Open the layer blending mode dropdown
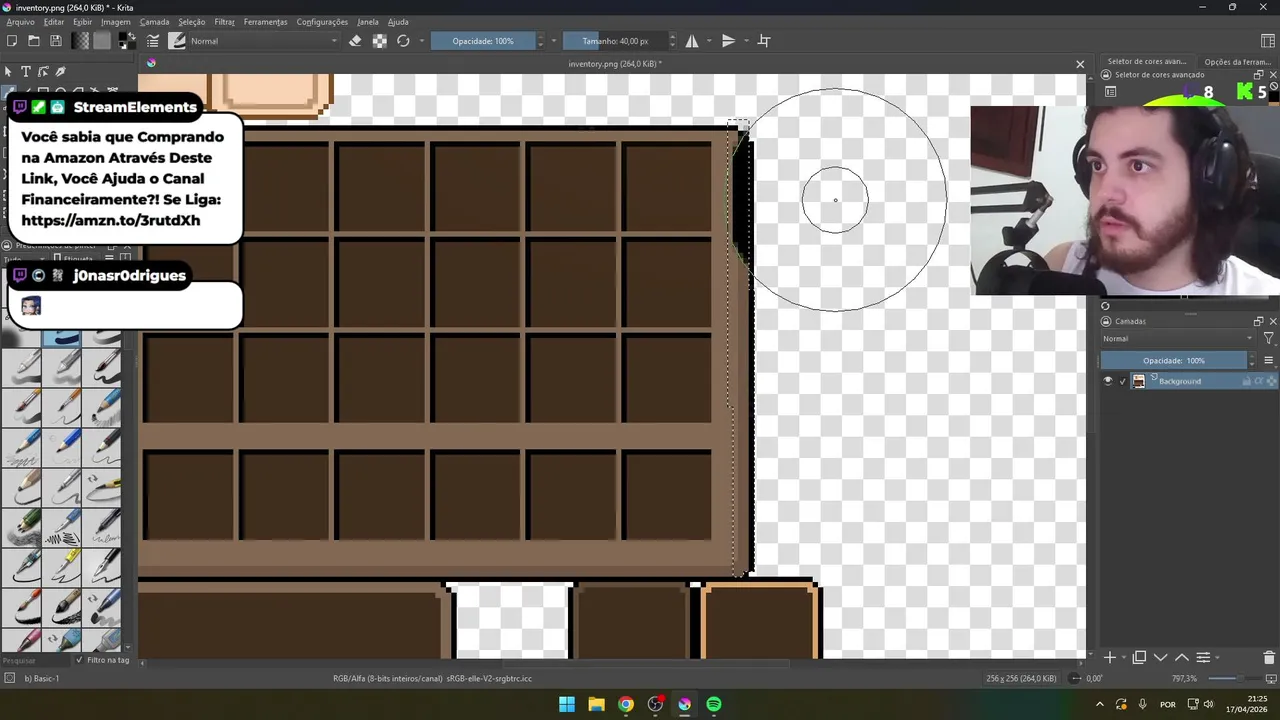The image size is (1280, 720). click(x=1178, y=338)
